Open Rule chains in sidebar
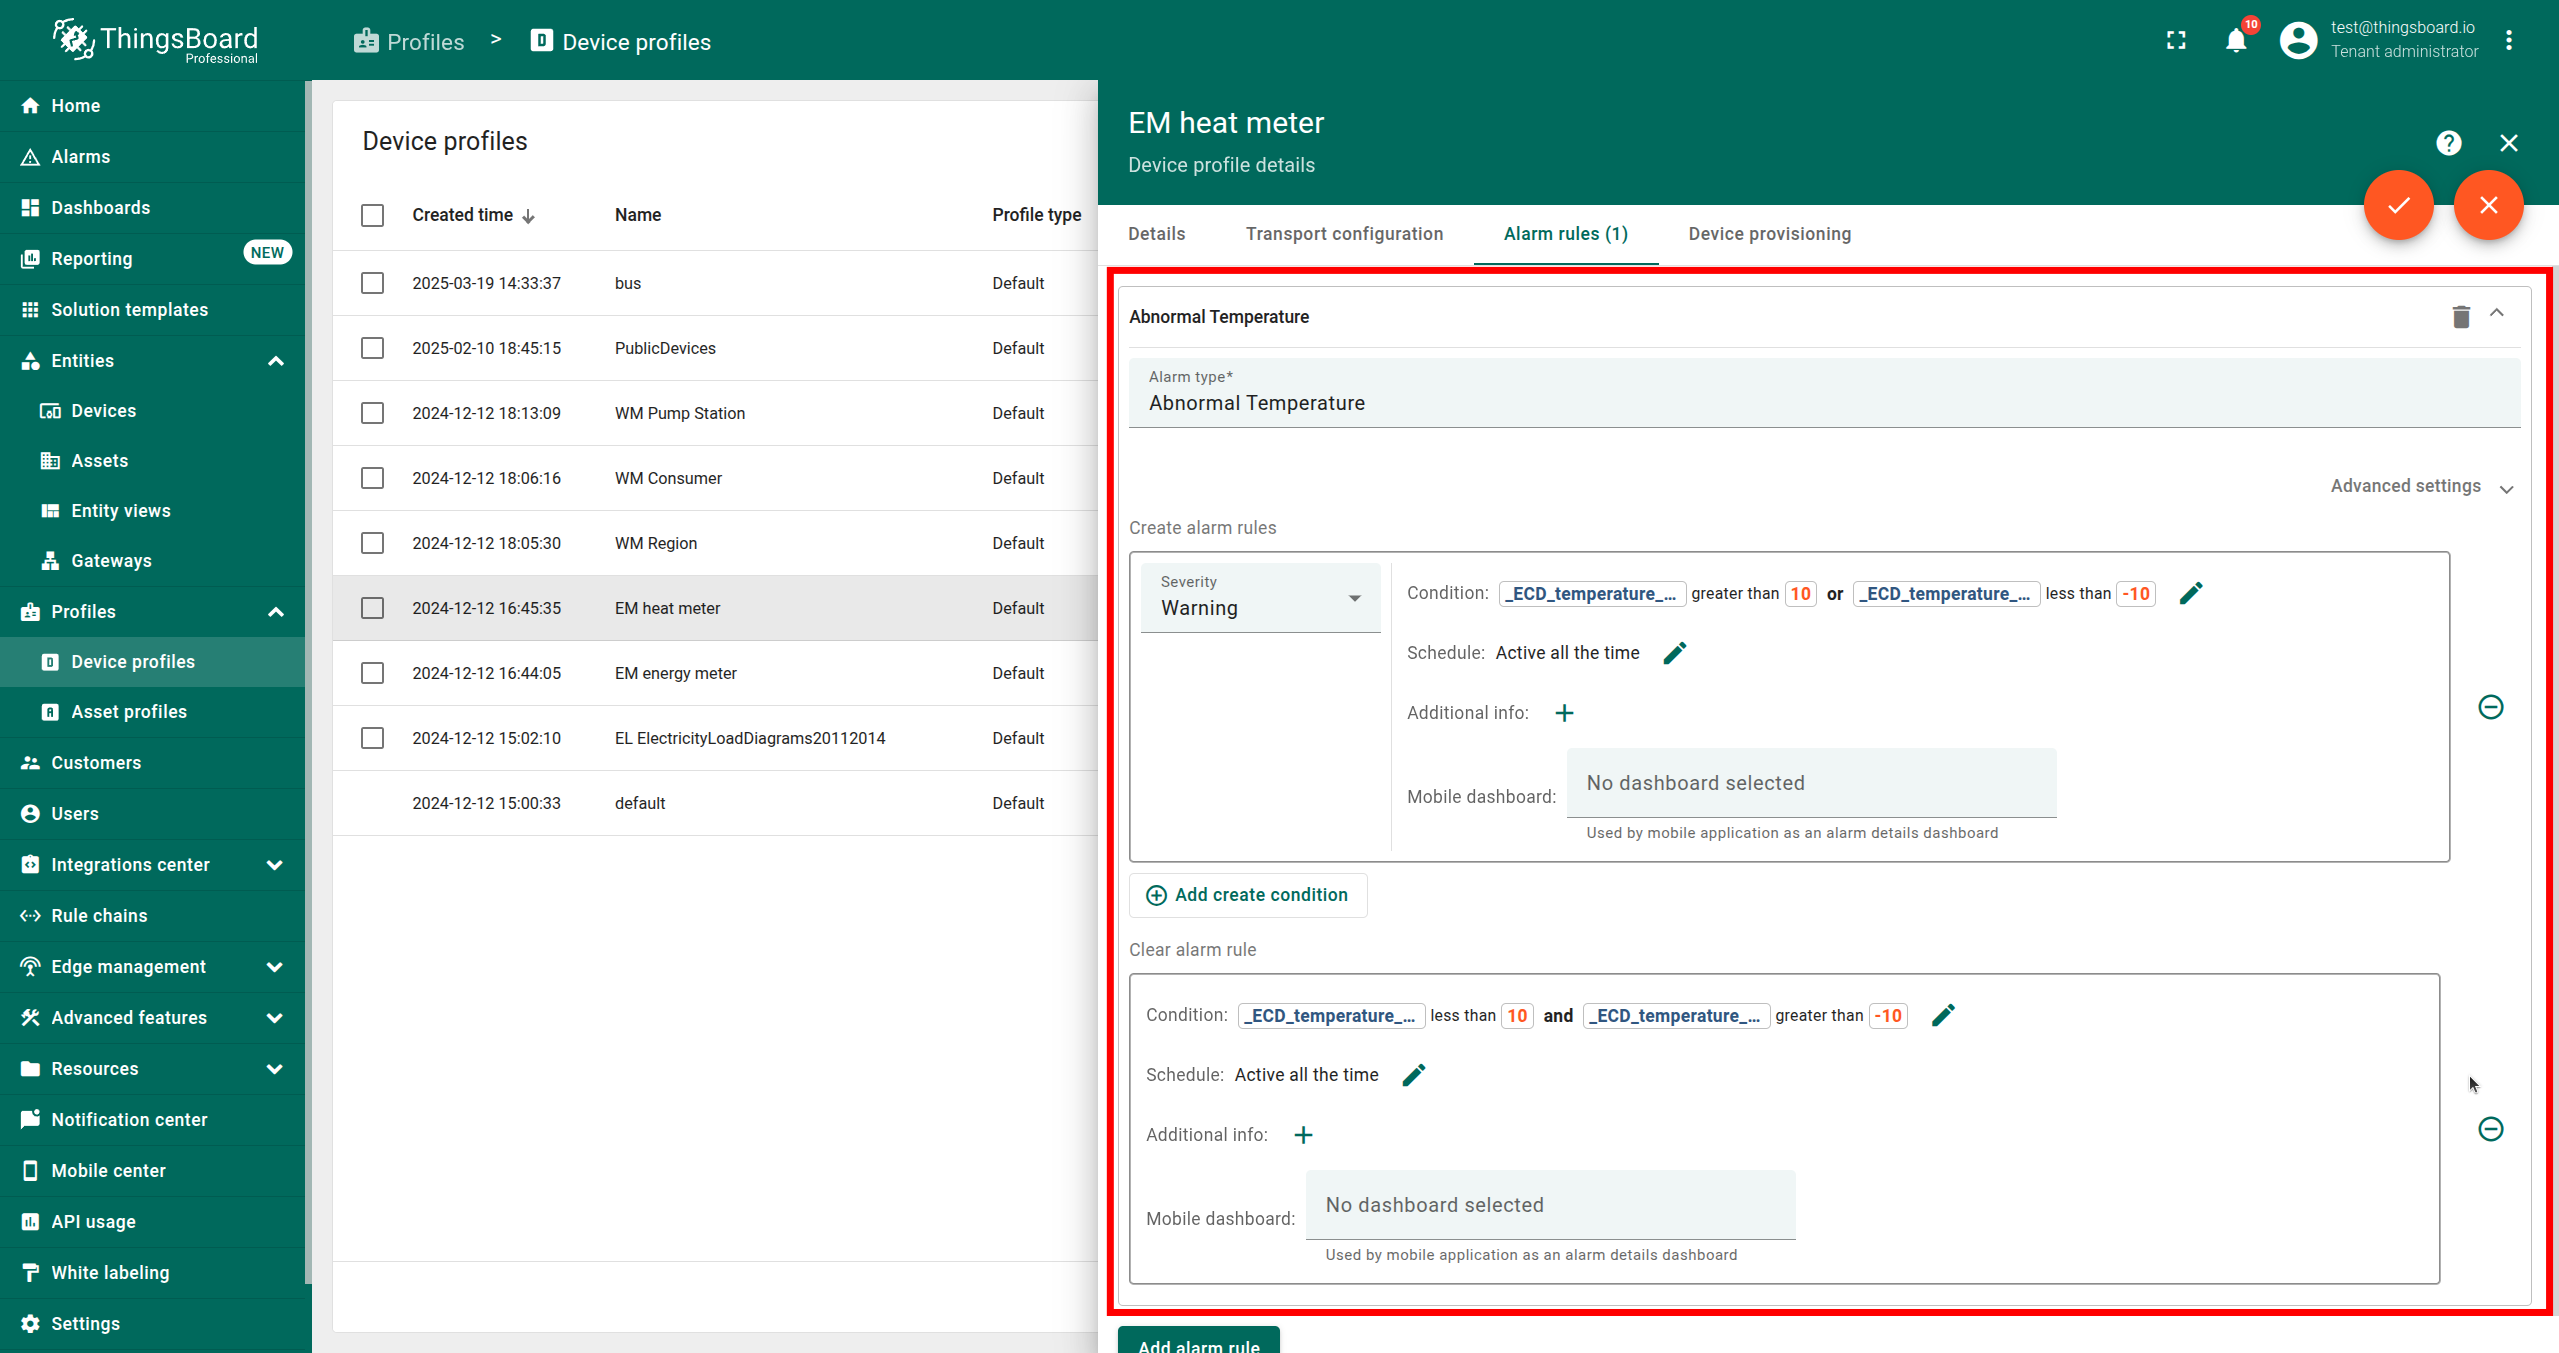2559x1353 pixels. 99,916
